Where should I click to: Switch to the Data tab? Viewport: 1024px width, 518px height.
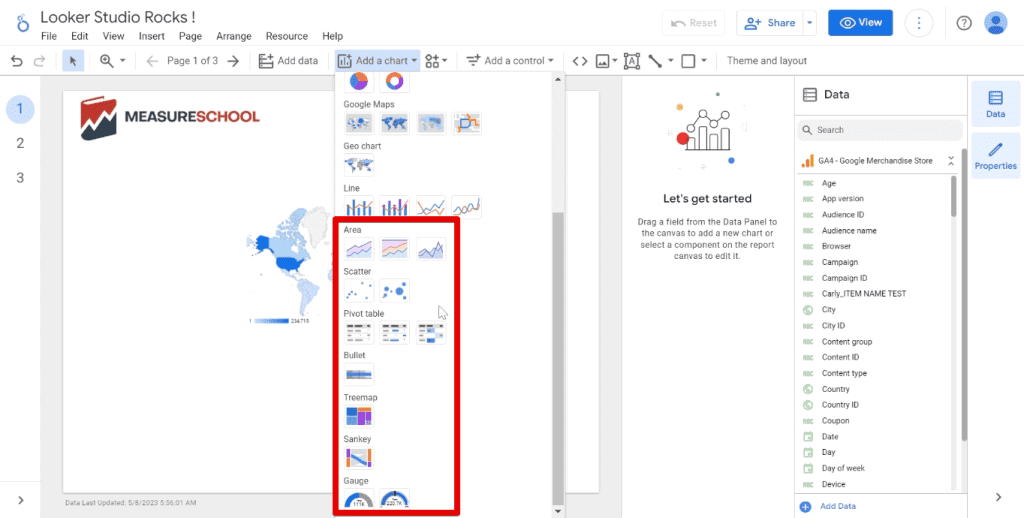pos(995,104)
